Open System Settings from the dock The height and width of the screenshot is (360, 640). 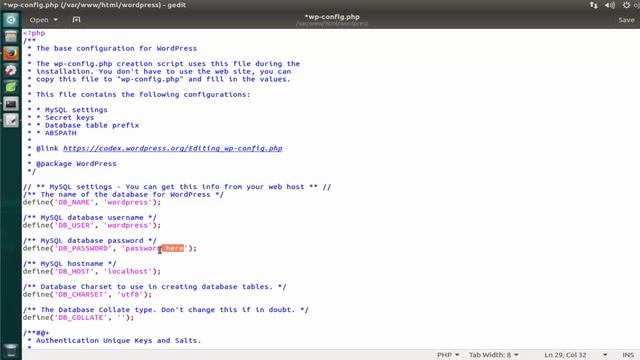click(x=11, y=70)
